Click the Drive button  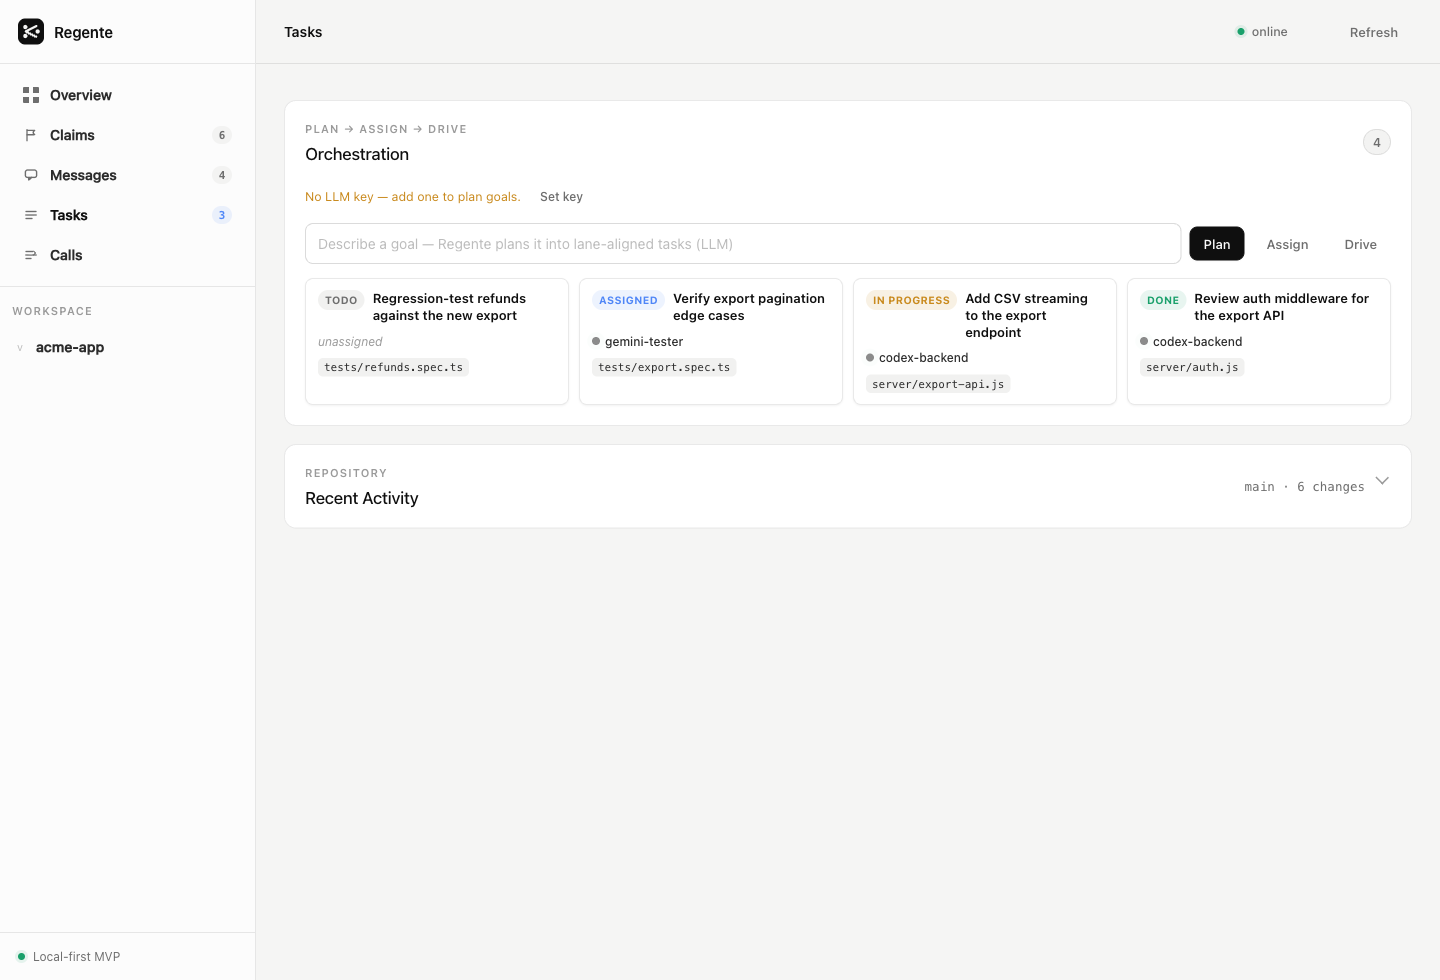[x=1360, y=244]
